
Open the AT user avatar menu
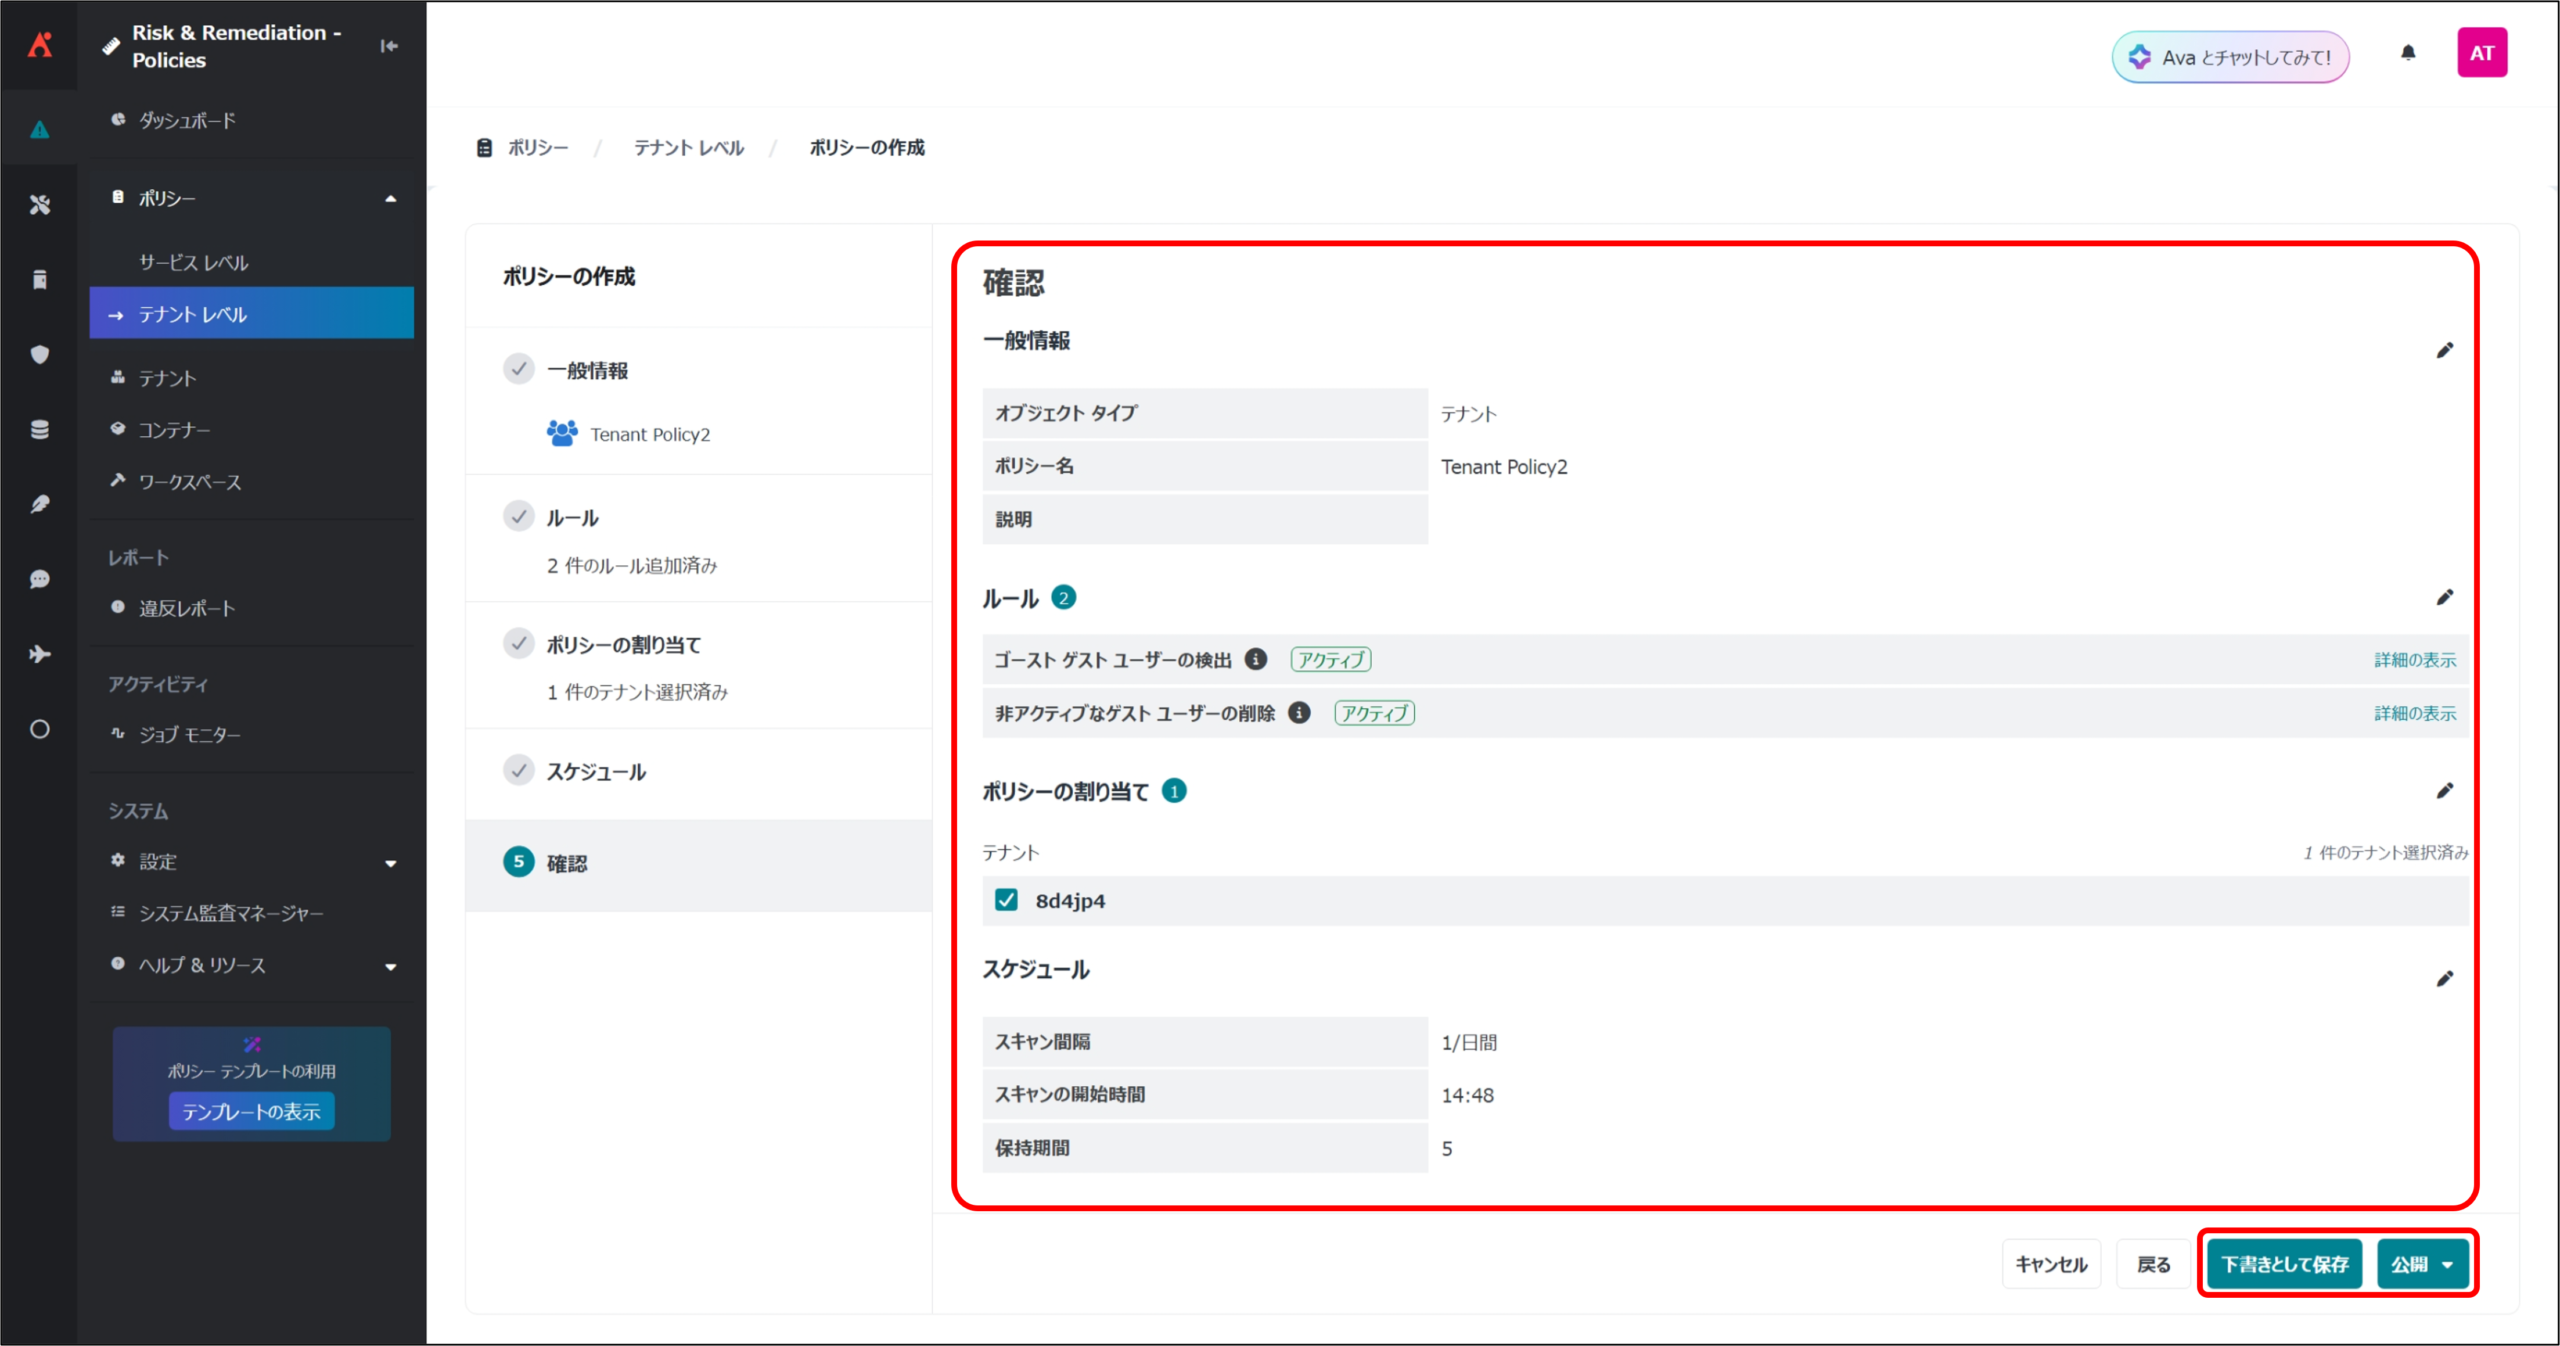coord(2481,53)
